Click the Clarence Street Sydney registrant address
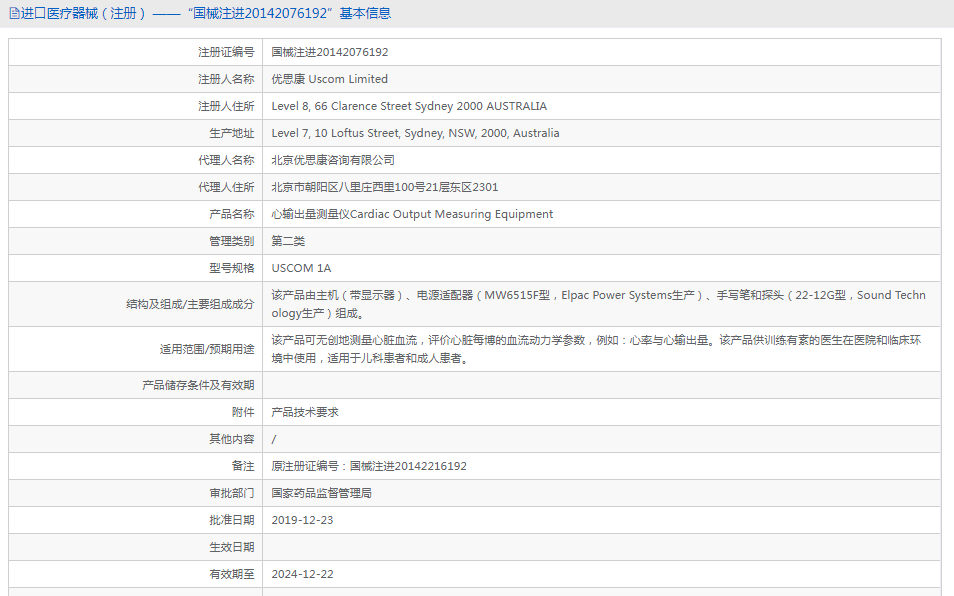 coord(409,106)
